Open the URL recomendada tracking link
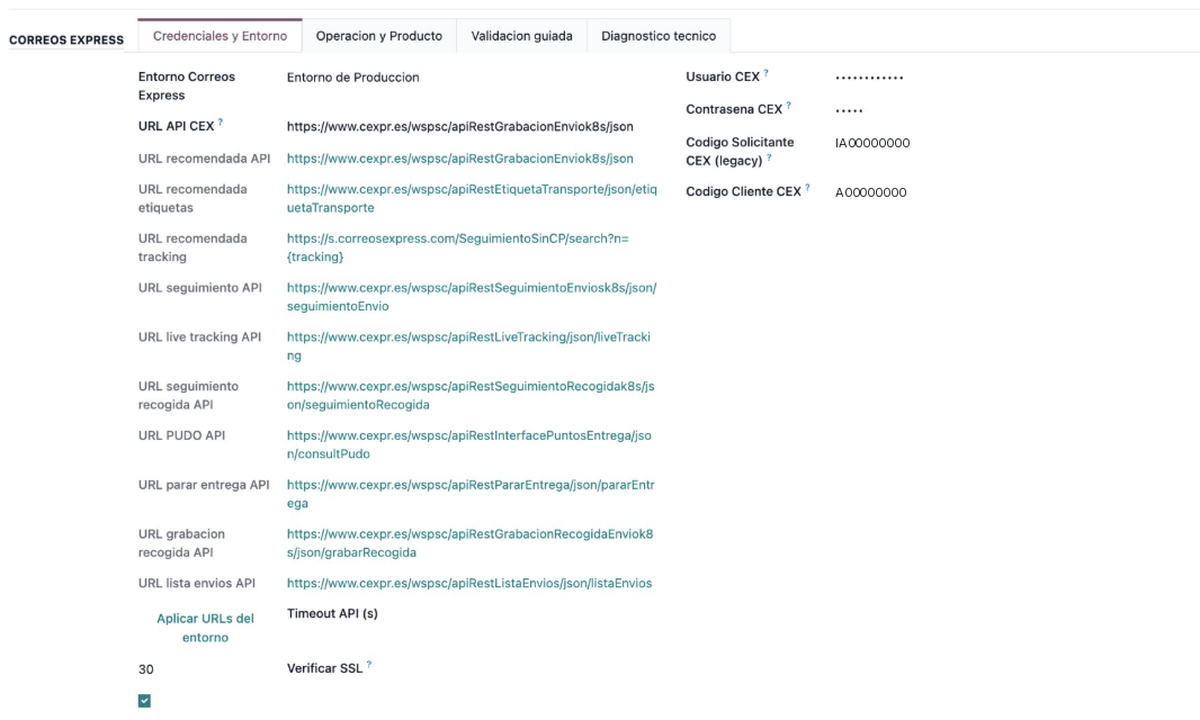The height and width of the screenshot is (720, 1200). point(458,248)
